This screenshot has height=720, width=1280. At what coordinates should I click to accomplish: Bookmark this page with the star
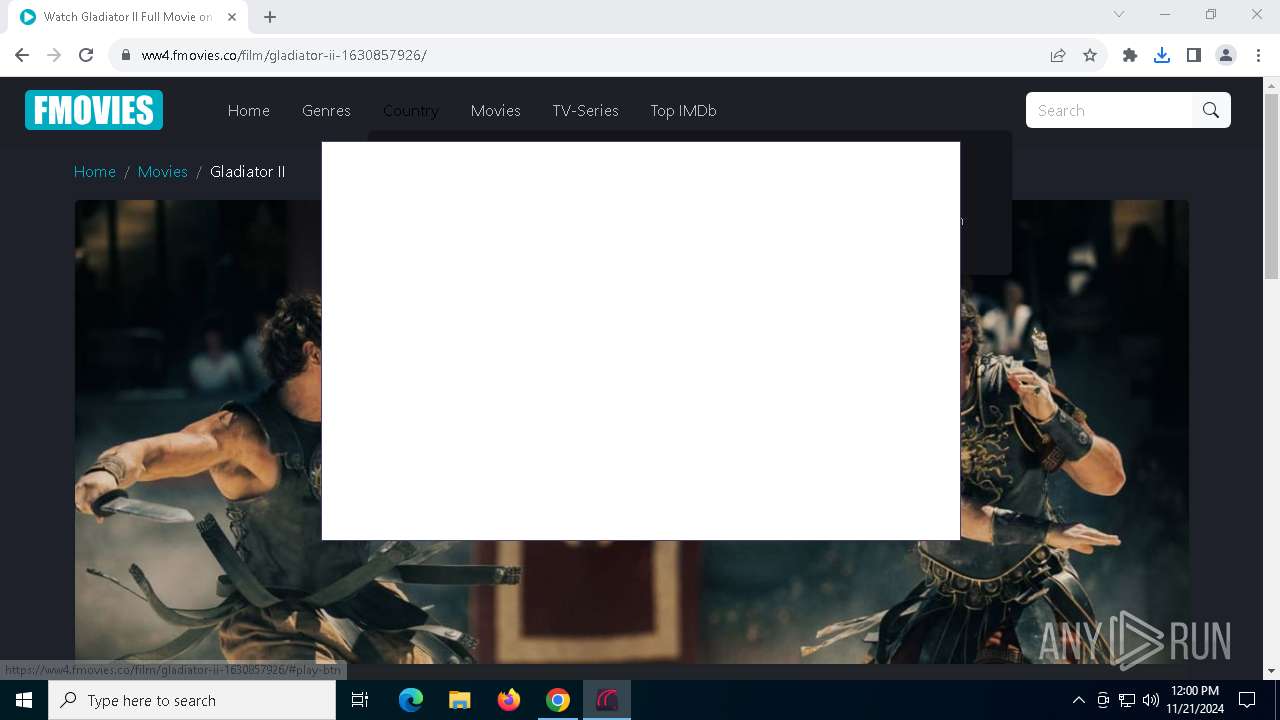(1090, 55)
